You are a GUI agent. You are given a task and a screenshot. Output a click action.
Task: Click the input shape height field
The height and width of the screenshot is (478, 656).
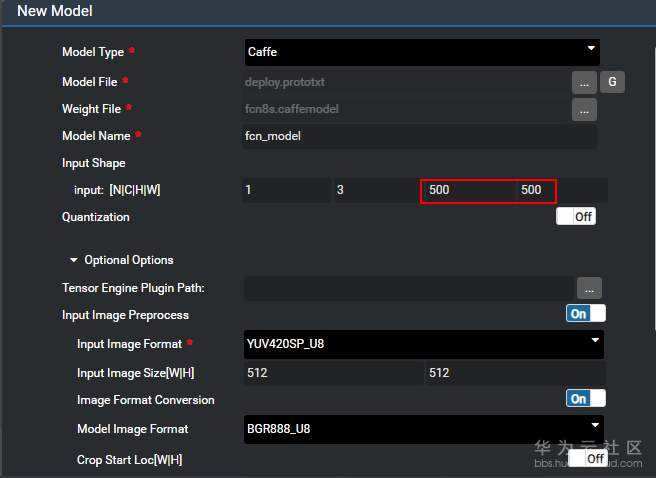(466, 190)
